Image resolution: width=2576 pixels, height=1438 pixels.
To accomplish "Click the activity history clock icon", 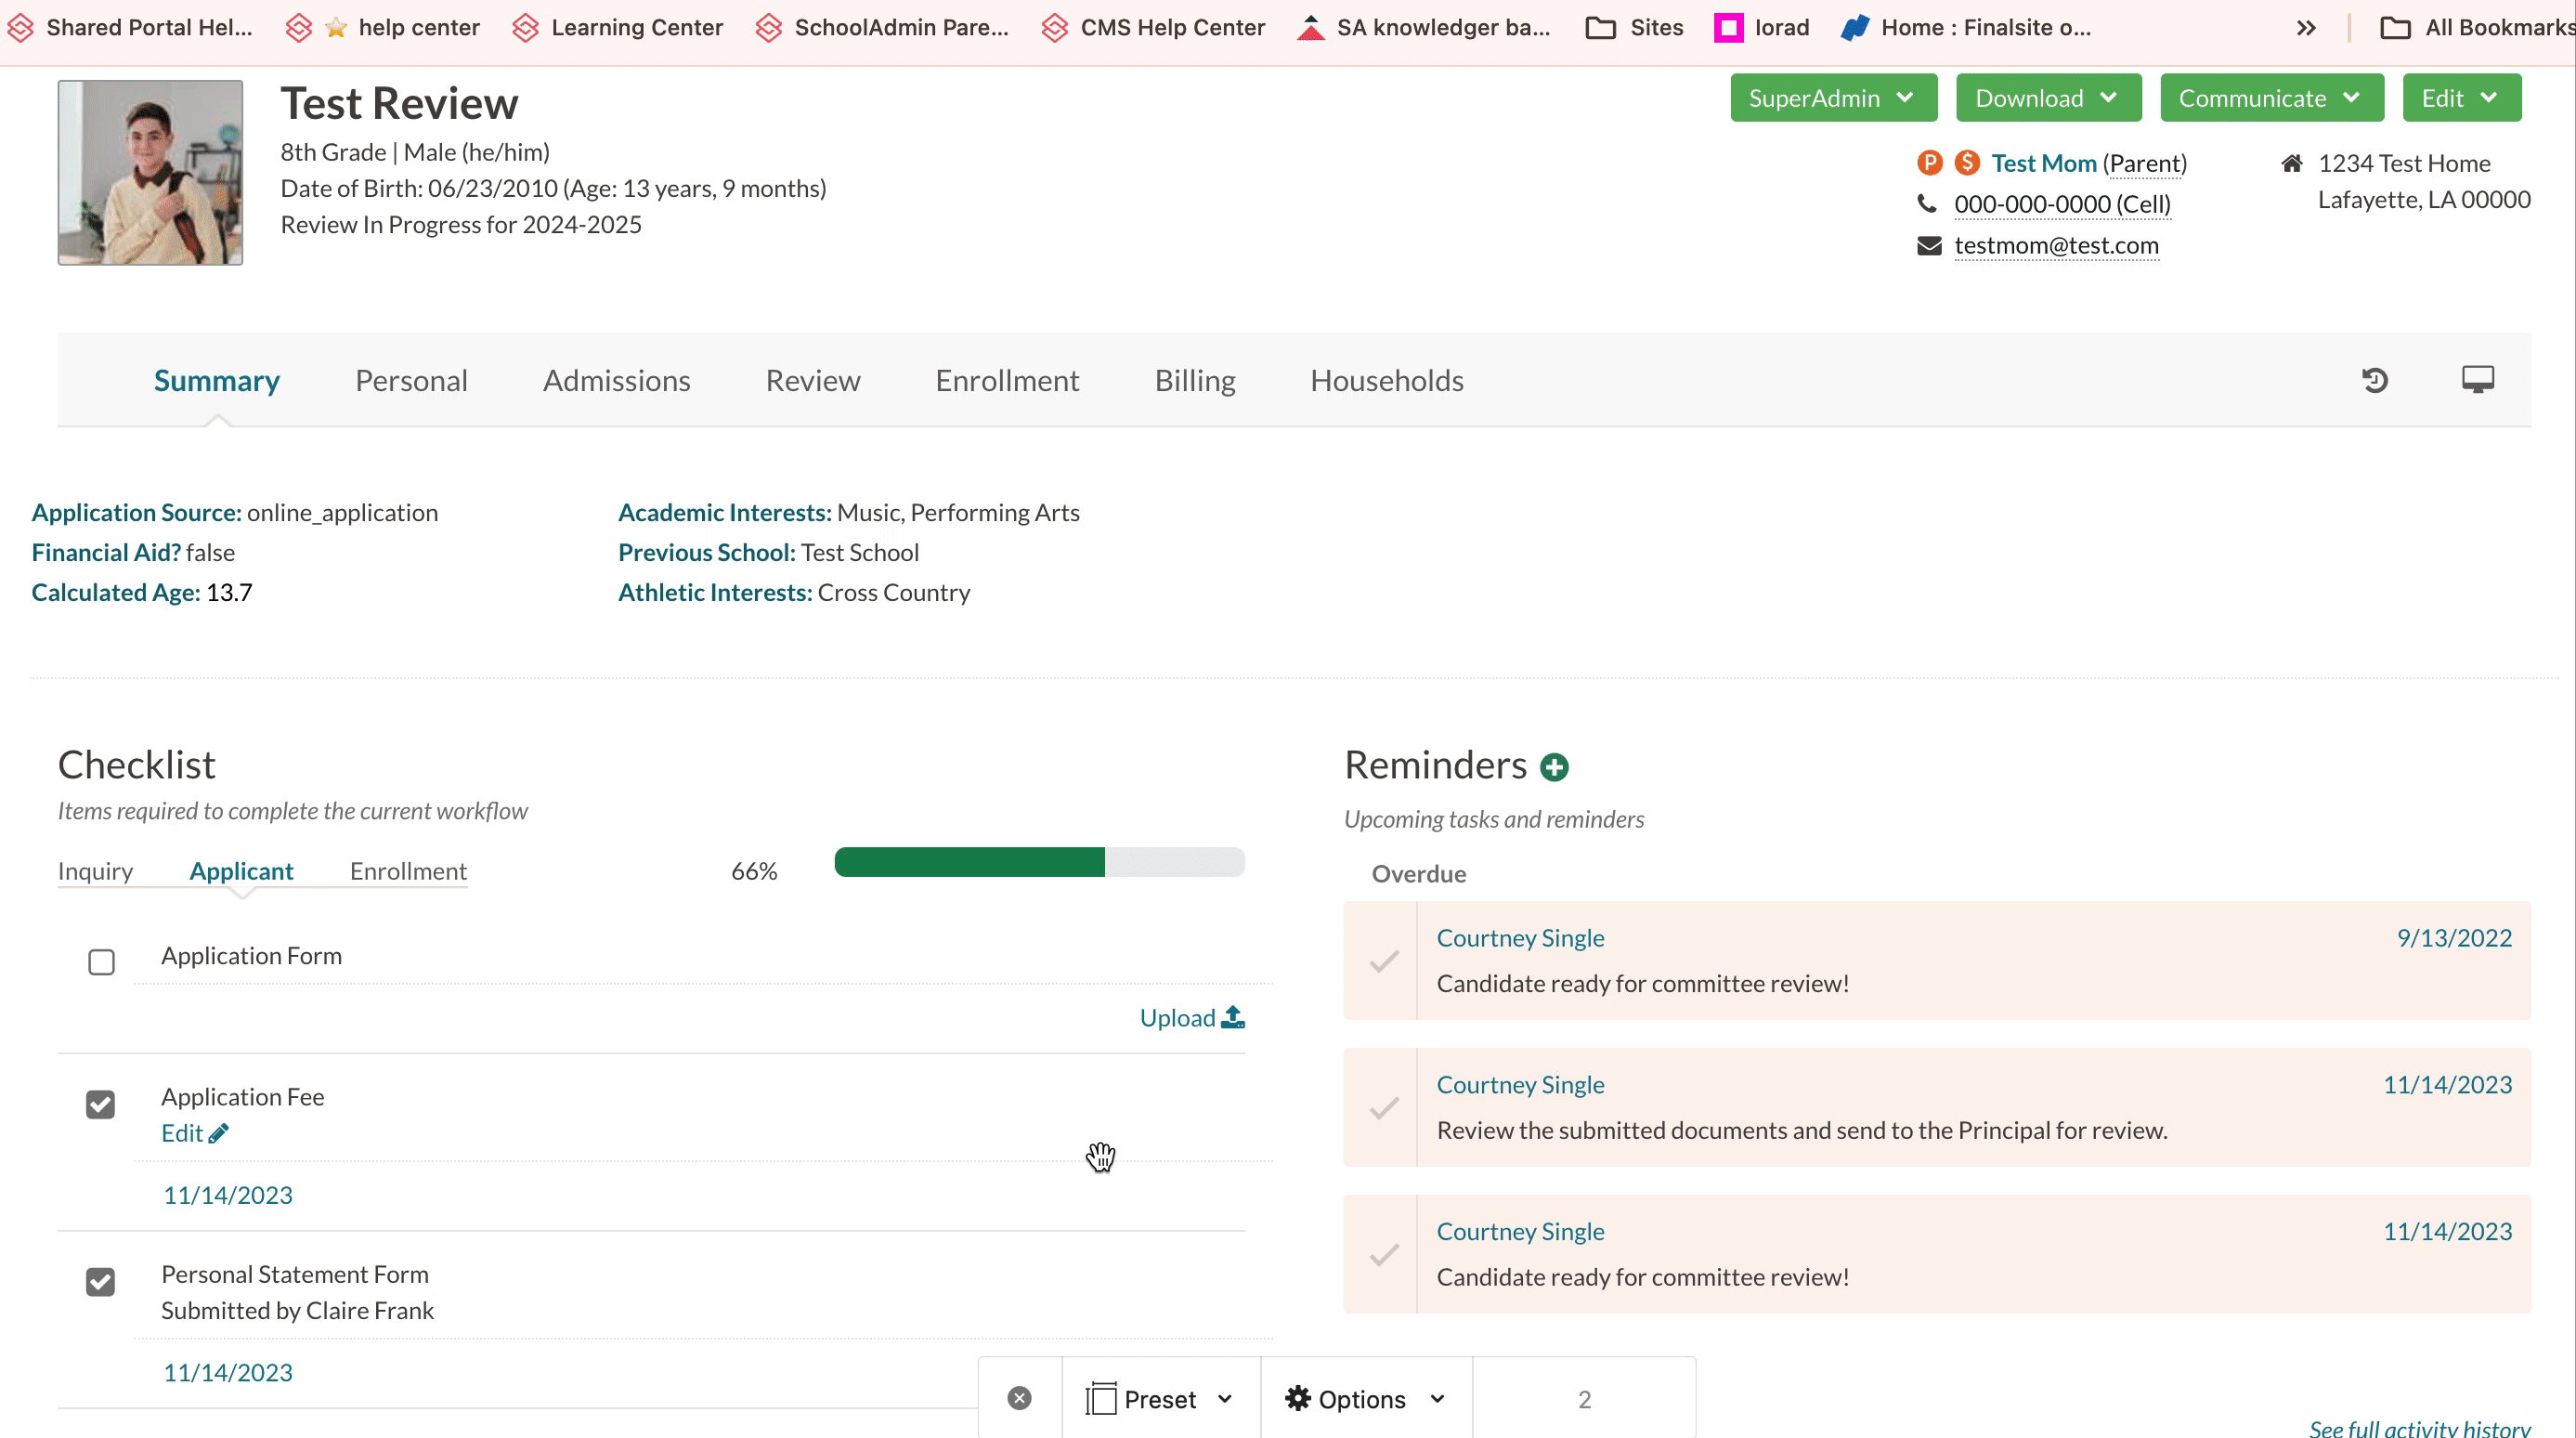I will click(2375, 380).
